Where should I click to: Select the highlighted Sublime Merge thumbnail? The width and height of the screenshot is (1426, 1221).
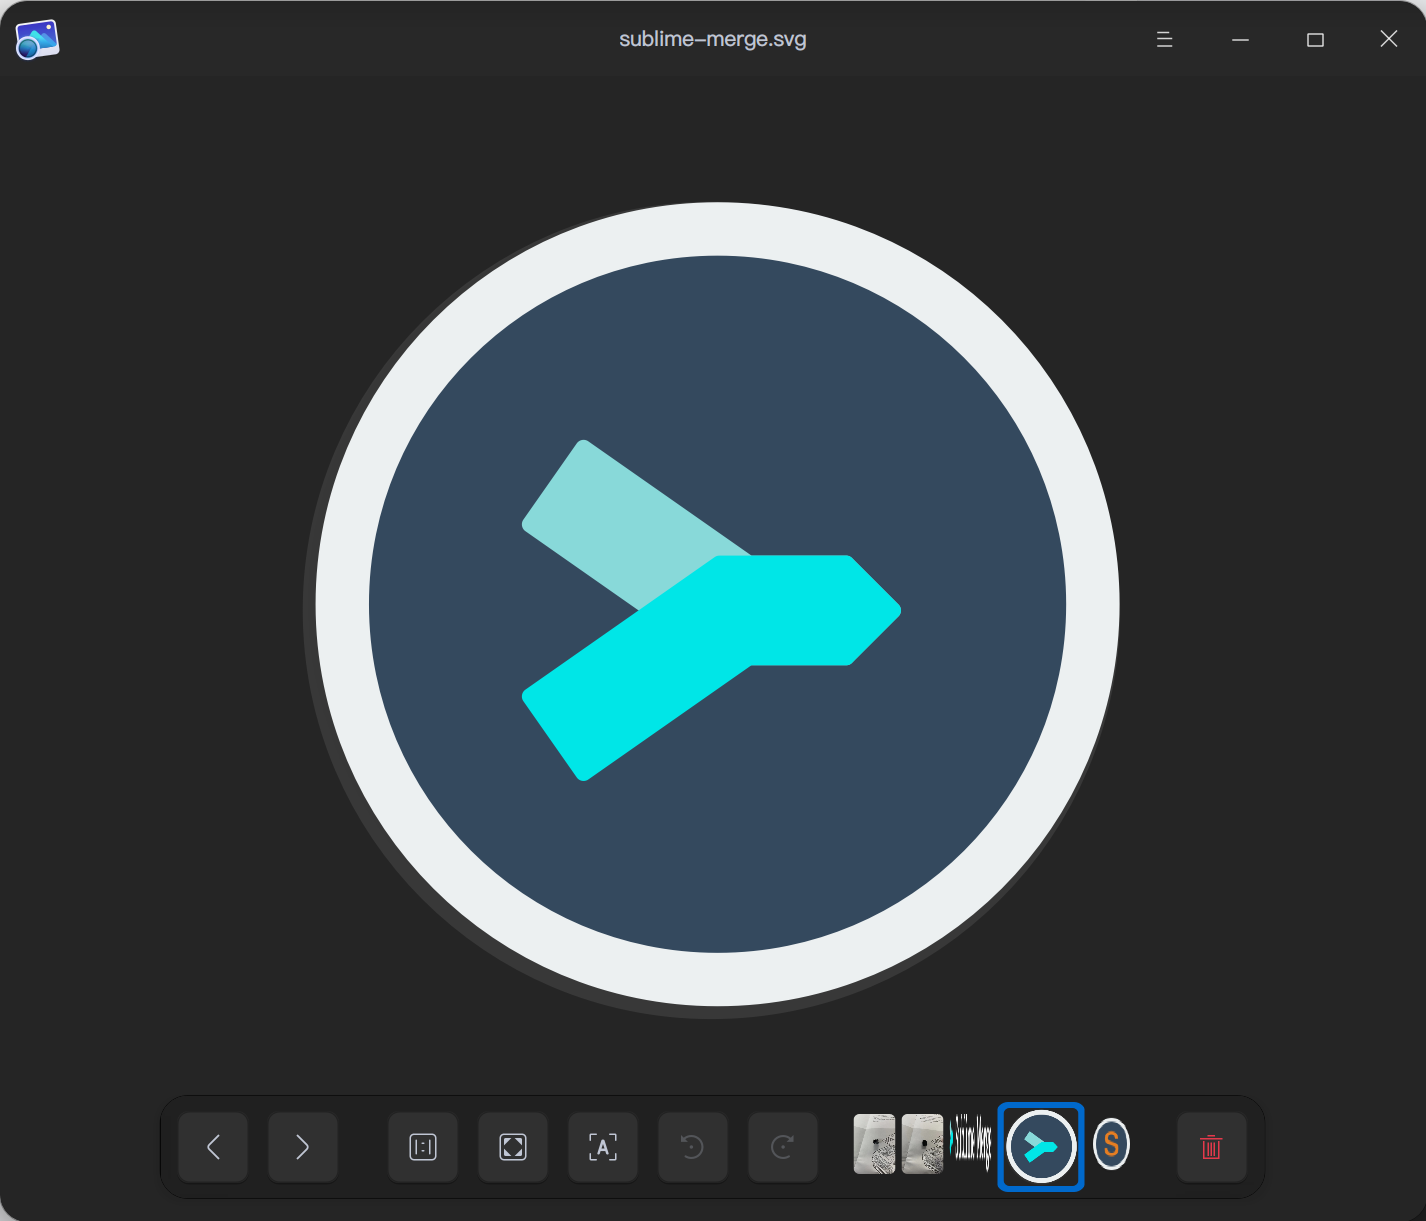1041,1146
